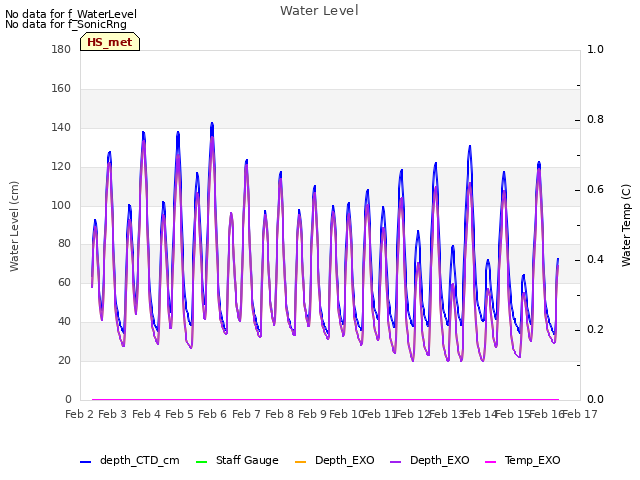This screenshot has width=640, height=480.
Task: Click the Feb 14 date label
Action: tap(479, 414)
